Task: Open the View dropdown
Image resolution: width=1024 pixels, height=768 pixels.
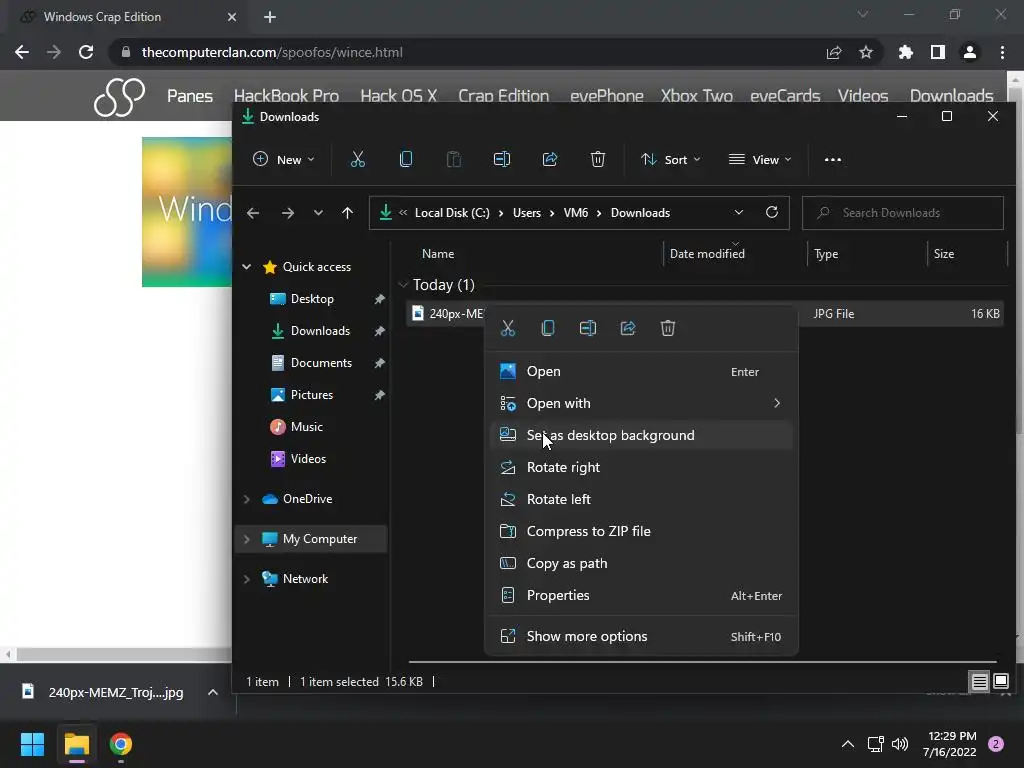Action: pyautogui.click(x=760, y=159)
